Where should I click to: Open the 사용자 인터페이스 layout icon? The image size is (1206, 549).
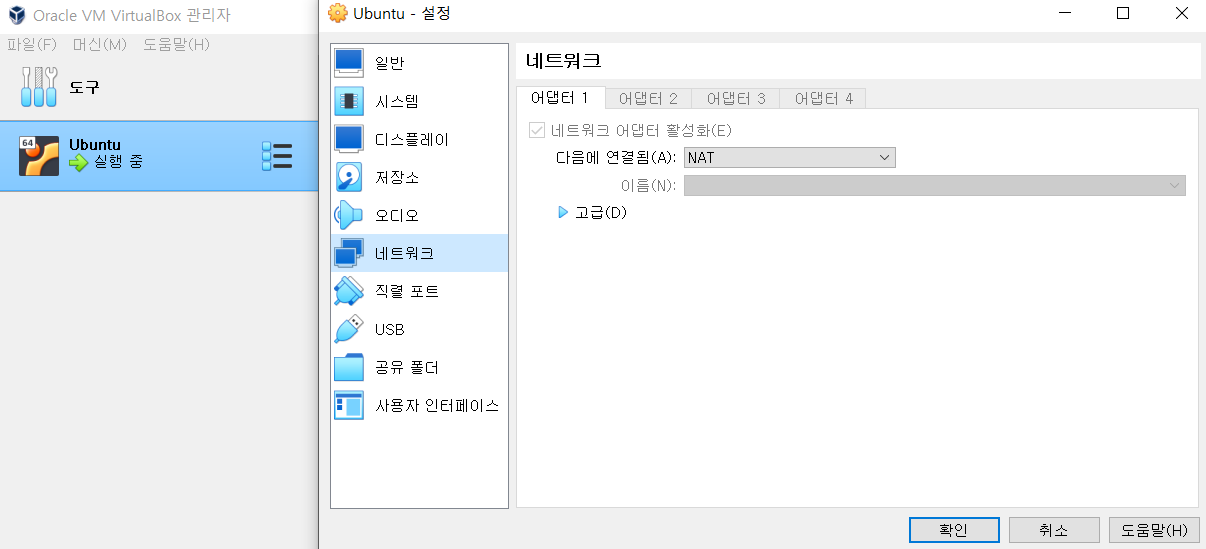click(x=349, y=405)
